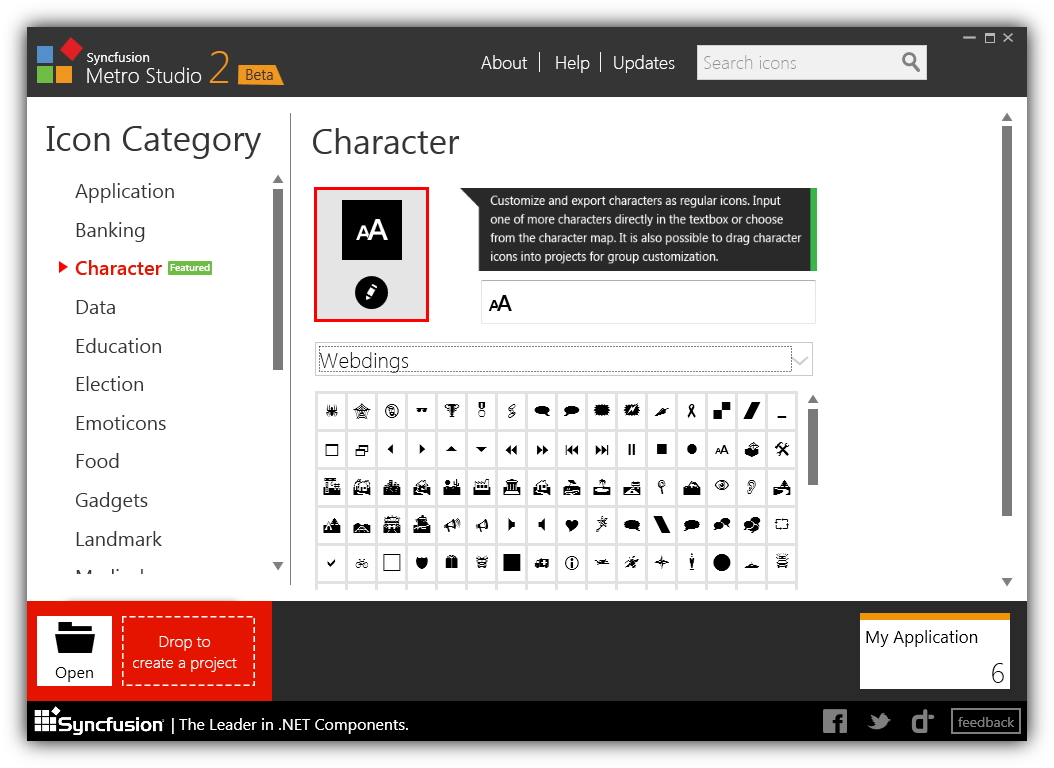Image resolution: width=1054 pixels, height=768 pixels.
Task: Choose the museum building with columns character
Action: pos(512,486)
